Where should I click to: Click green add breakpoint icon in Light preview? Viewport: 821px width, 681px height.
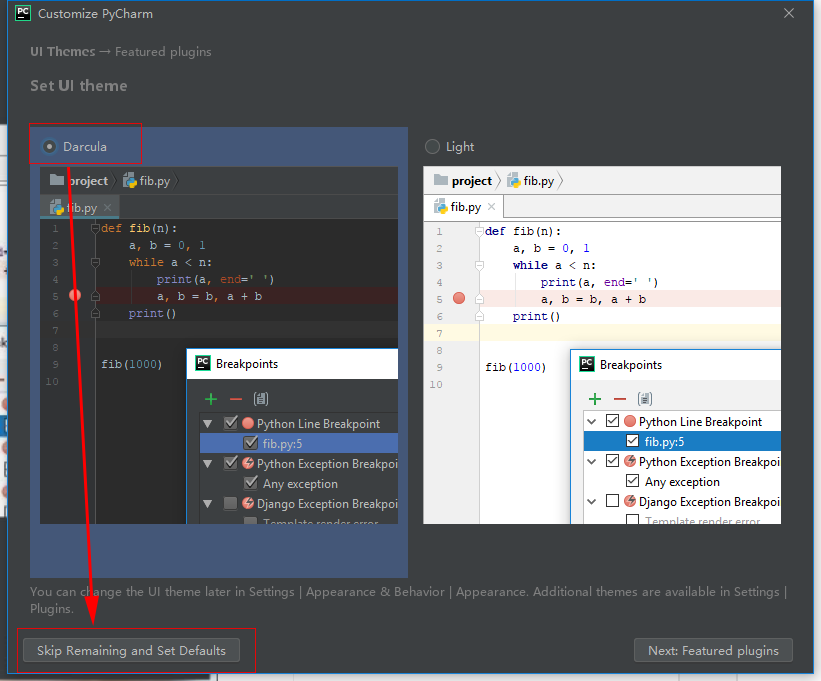tap(595, 399)
